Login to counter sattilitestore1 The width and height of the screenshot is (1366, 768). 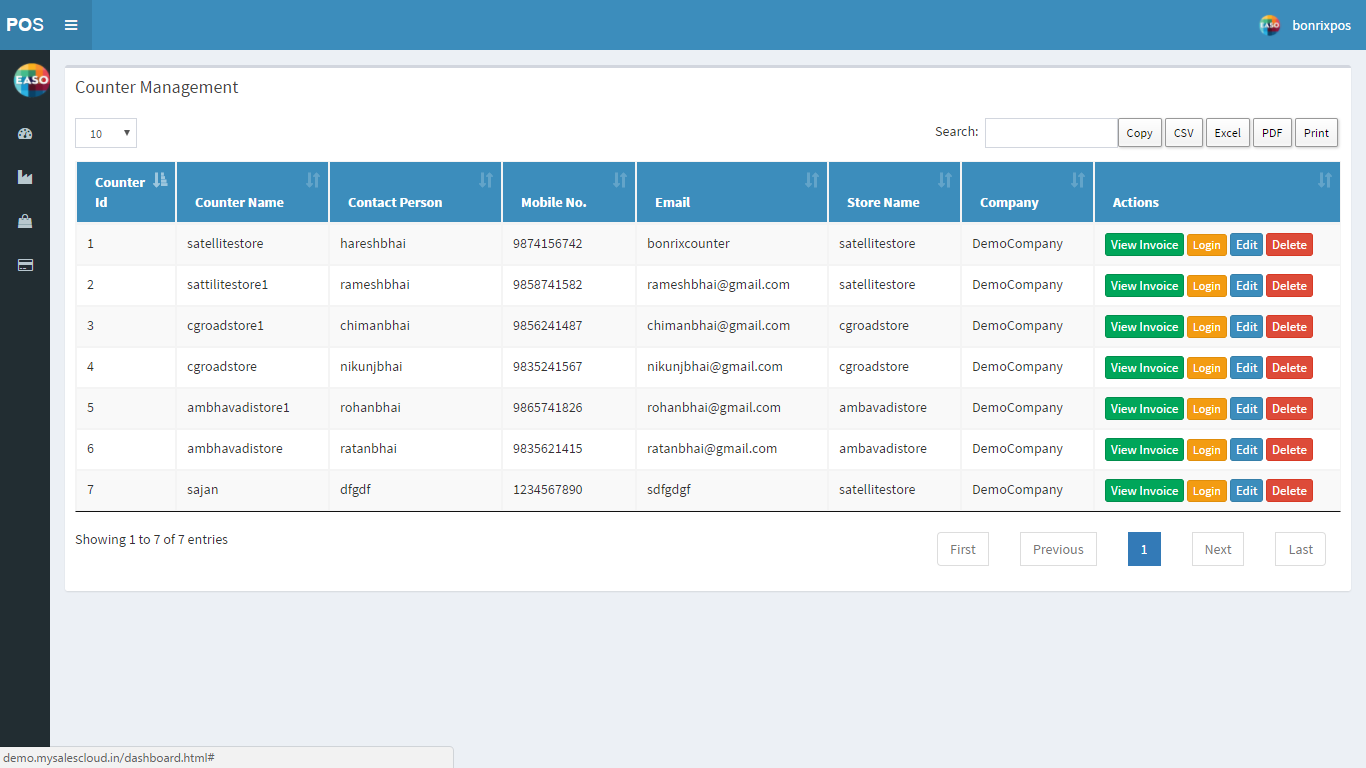click(1207, 286)
